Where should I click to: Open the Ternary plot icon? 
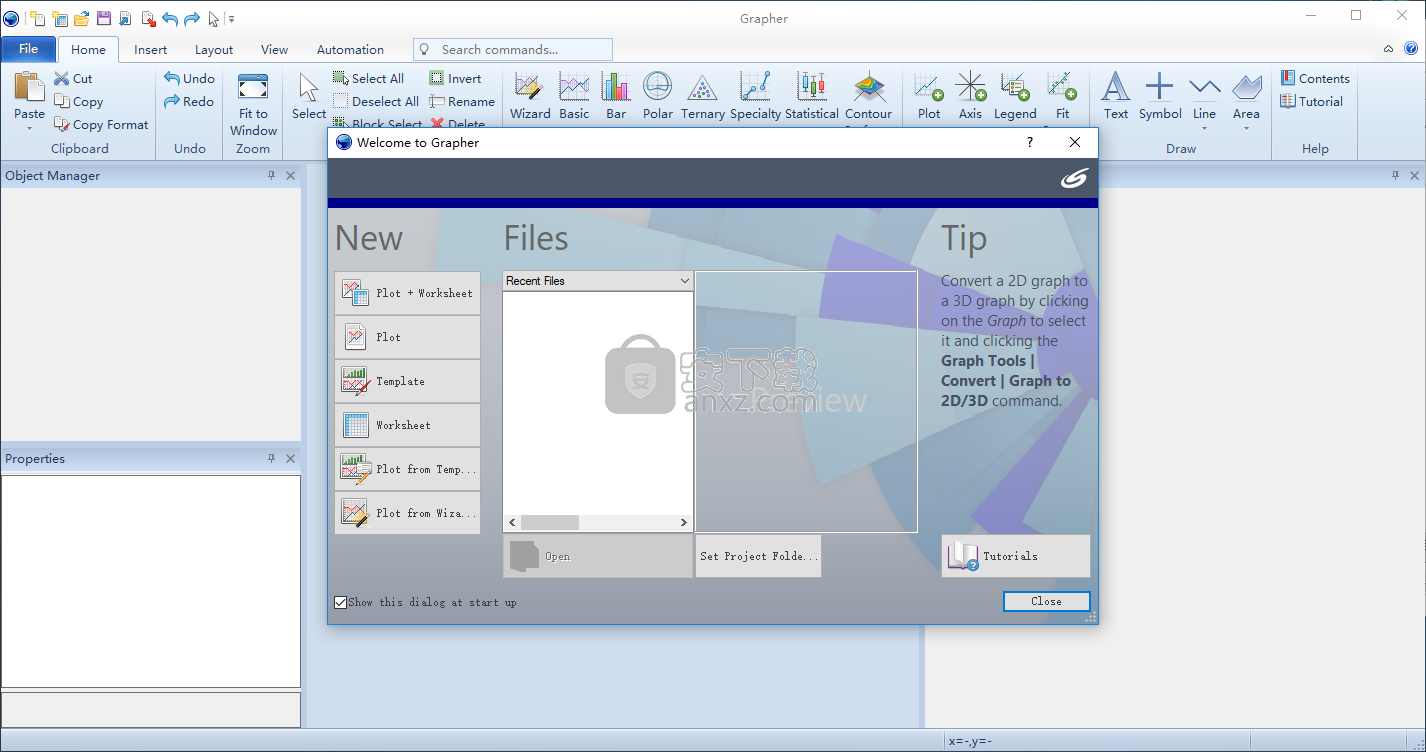[702, 87]
